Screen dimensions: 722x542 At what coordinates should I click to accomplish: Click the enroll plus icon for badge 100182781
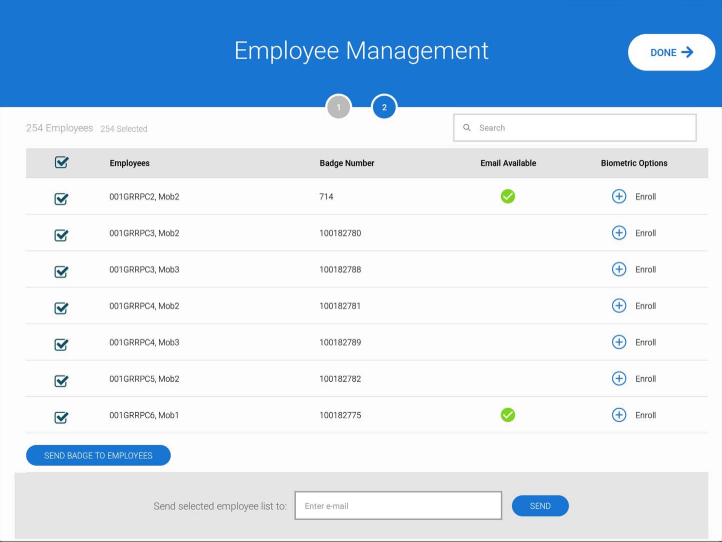click(x=618, y=306)
